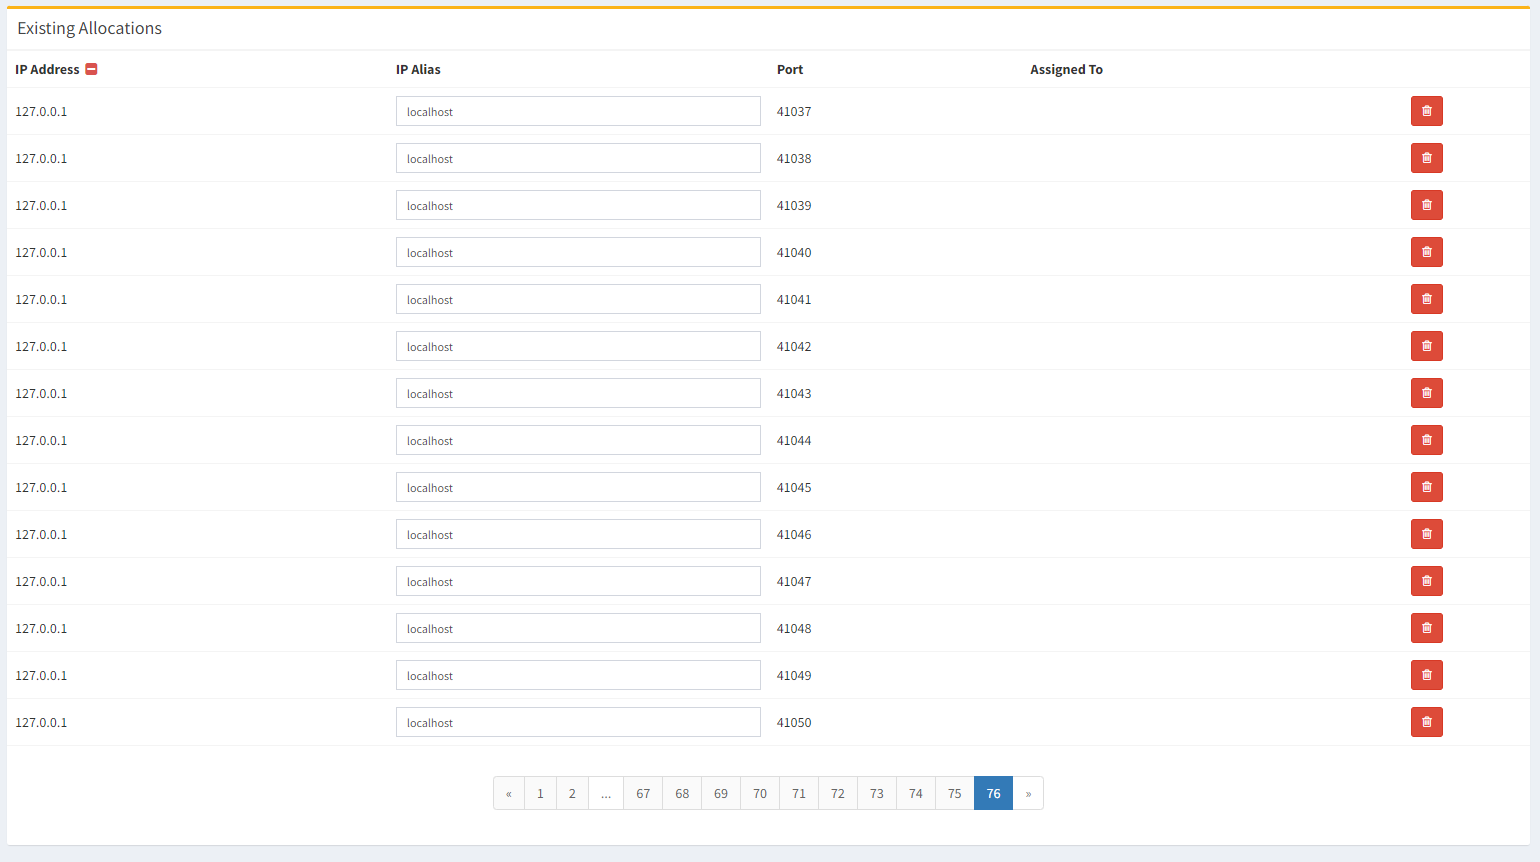The height and width of the screenshot is (862, 1540).
Task: Click the IP Alias field for port 41044
Action: (x=578, y=440)
